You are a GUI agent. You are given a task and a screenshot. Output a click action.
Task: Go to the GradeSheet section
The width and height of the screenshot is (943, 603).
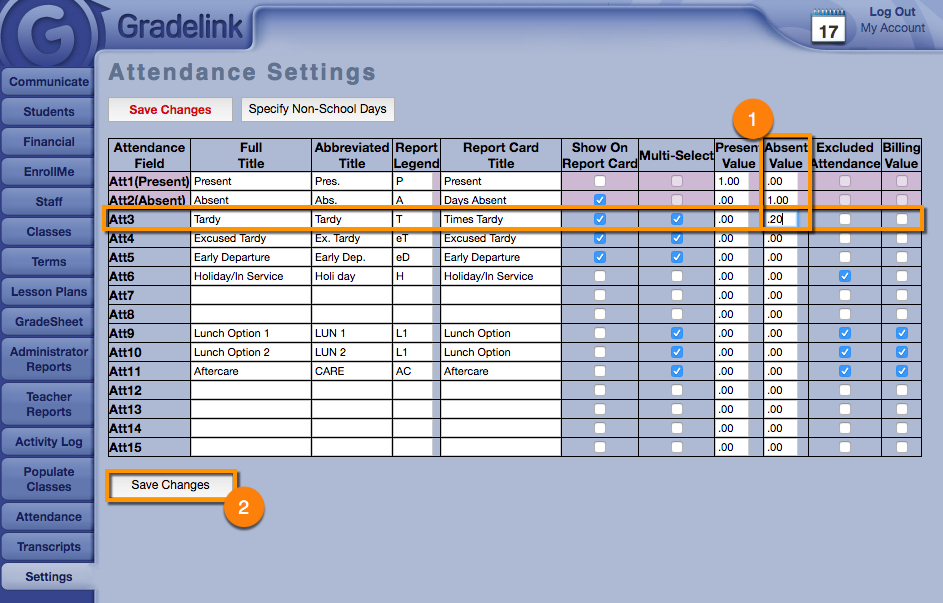[x=49, y=322]
